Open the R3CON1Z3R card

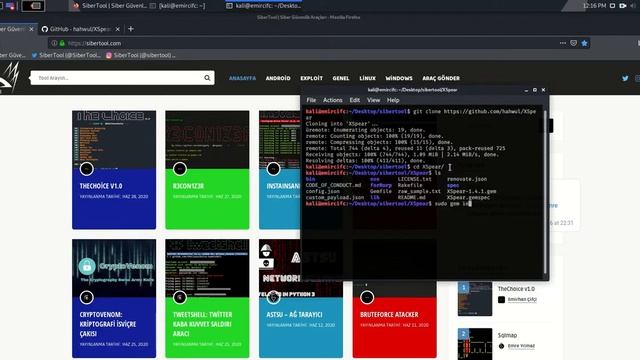point(207,170)
